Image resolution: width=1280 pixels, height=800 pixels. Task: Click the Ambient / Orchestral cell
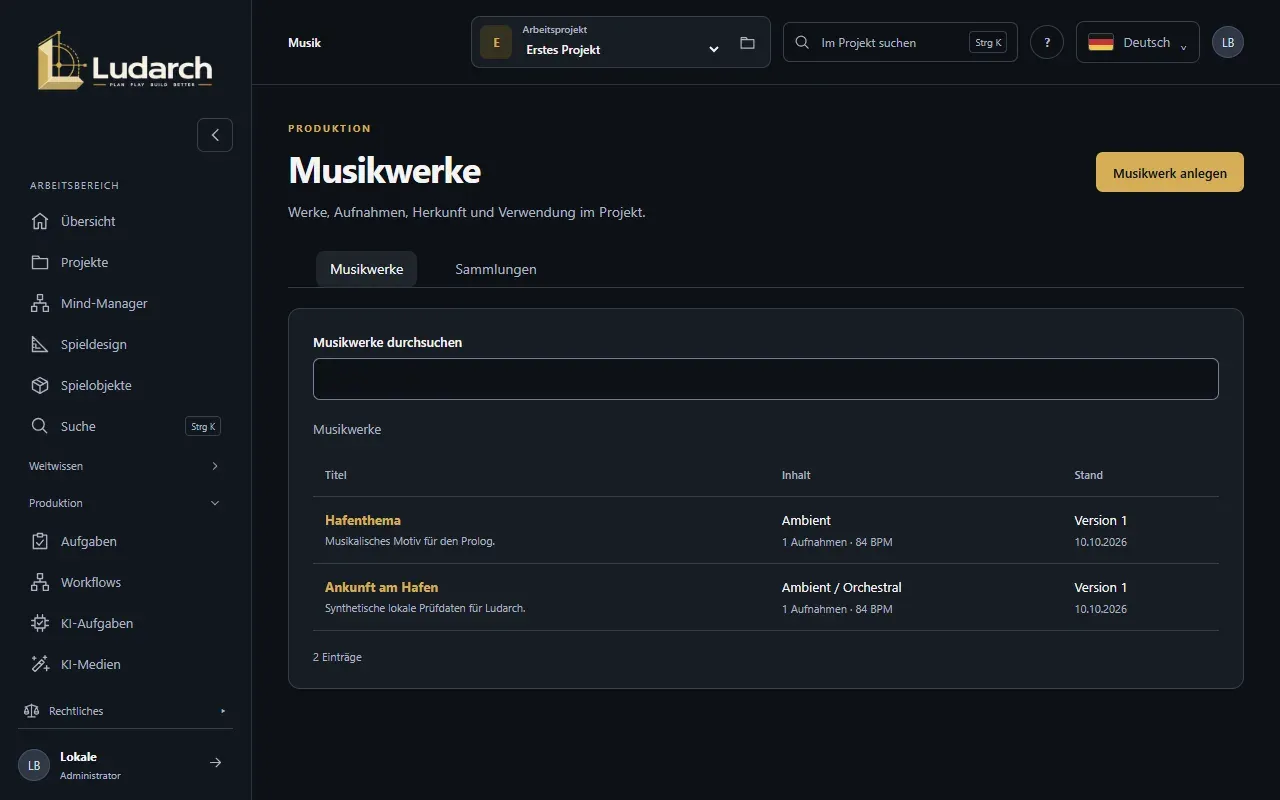coord(842,587)
